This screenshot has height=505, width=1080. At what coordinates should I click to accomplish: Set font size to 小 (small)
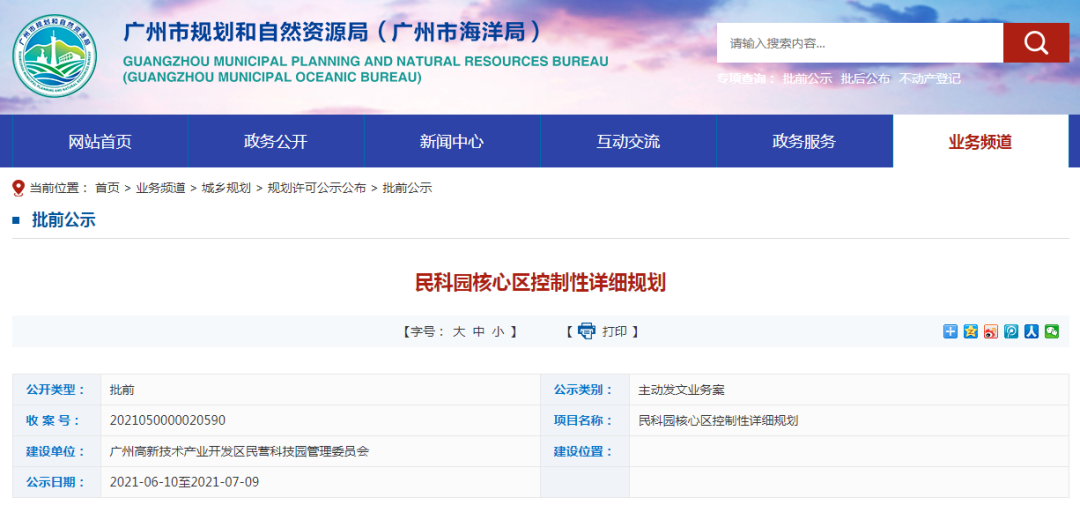(x=498, y=332)
